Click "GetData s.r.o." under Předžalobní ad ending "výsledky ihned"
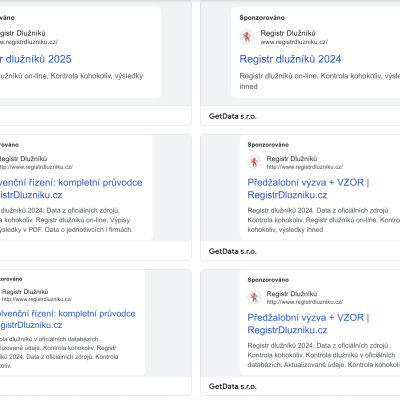Viewport: 400px width, 400px height. [233, 251]
